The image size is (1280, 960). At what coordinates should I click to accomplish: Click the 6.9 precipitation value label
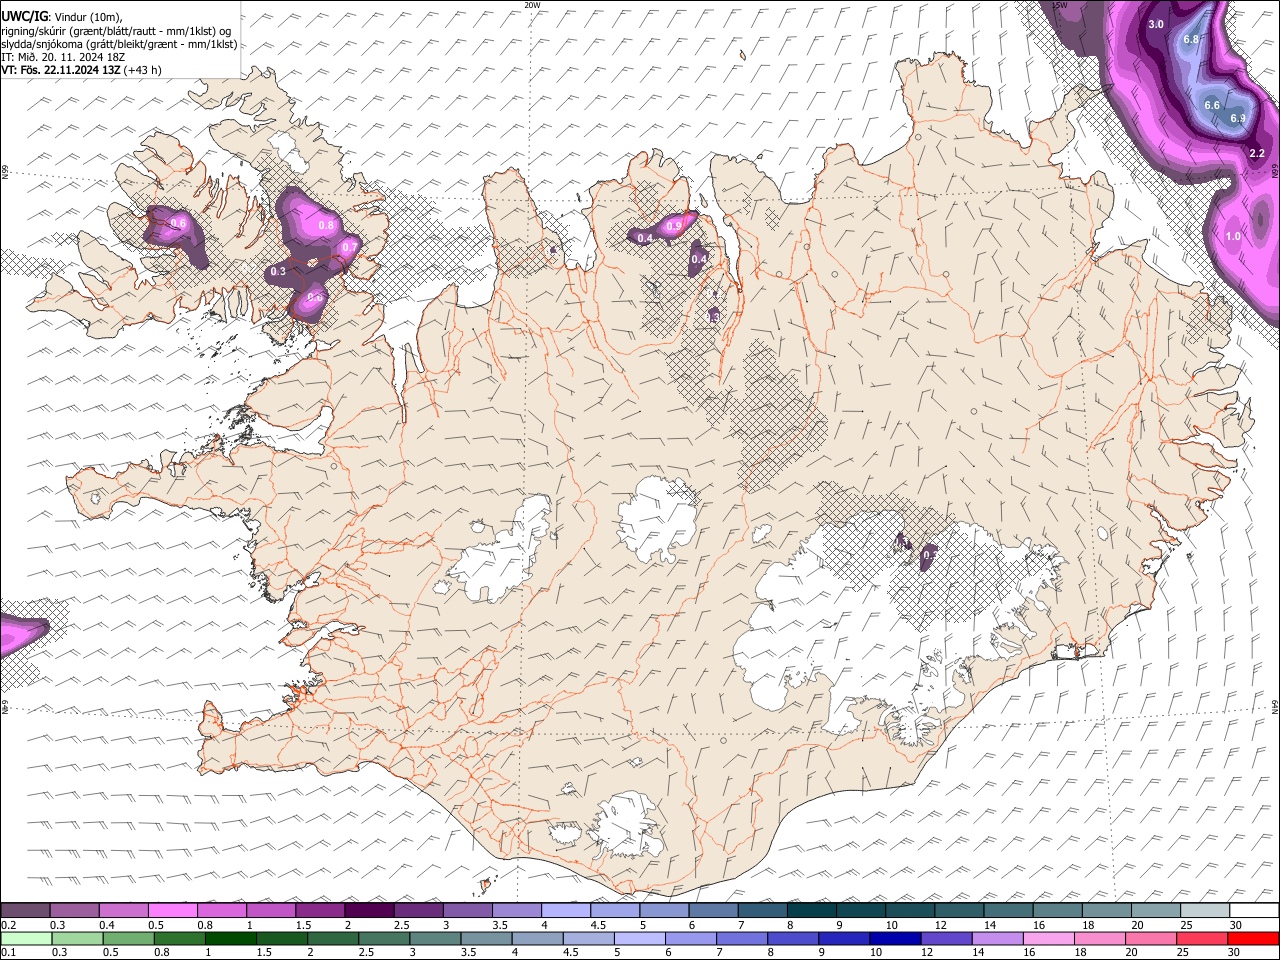pyautogui.click(x=1238, y=118)
